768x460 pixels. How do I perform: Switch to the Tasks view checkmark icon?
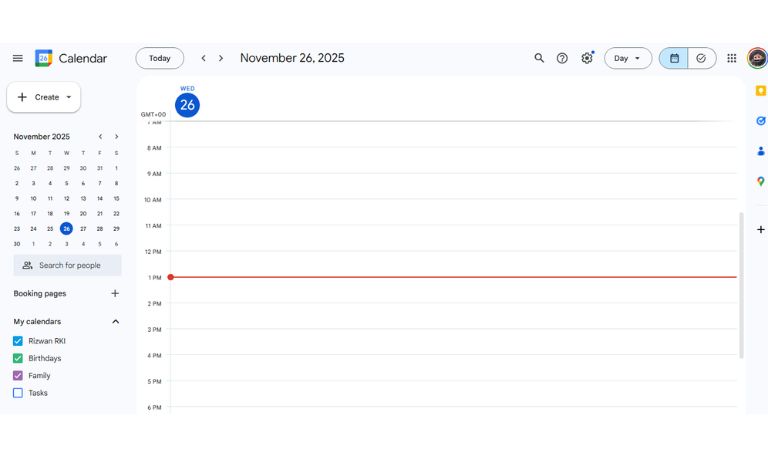[701, 58]
